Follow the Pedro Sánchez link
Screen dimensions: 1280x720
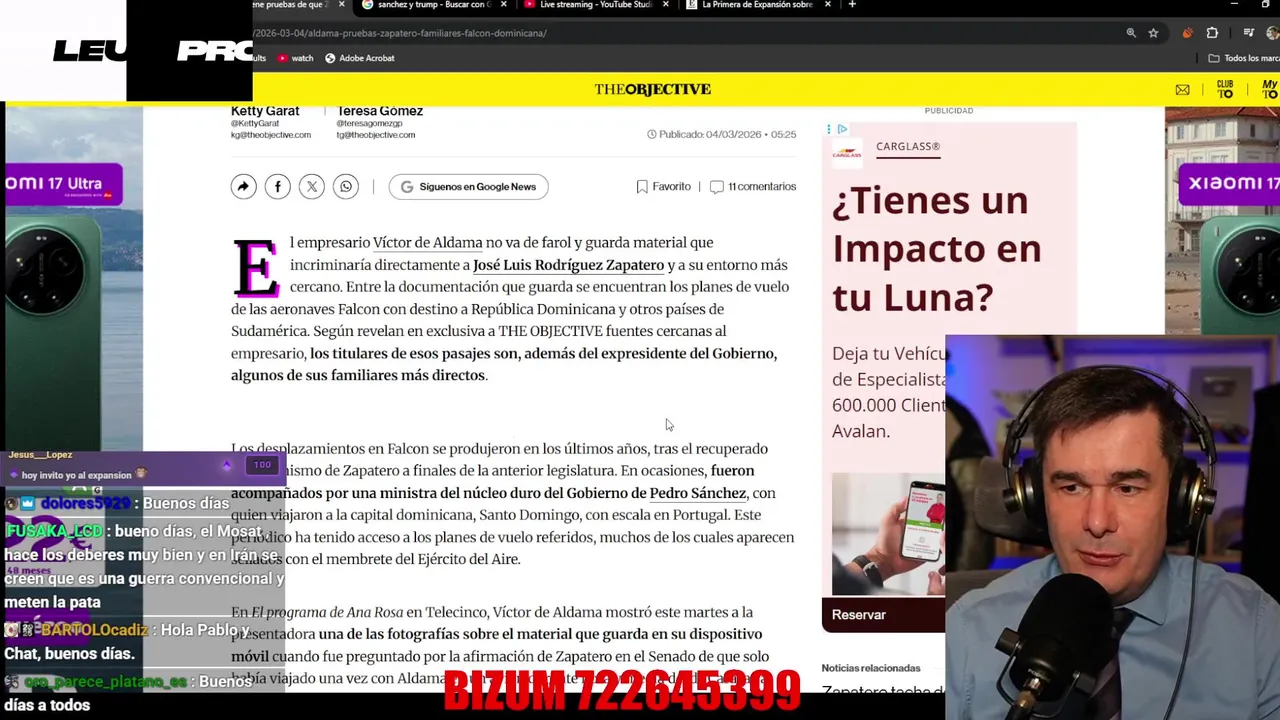pos(698,493)
